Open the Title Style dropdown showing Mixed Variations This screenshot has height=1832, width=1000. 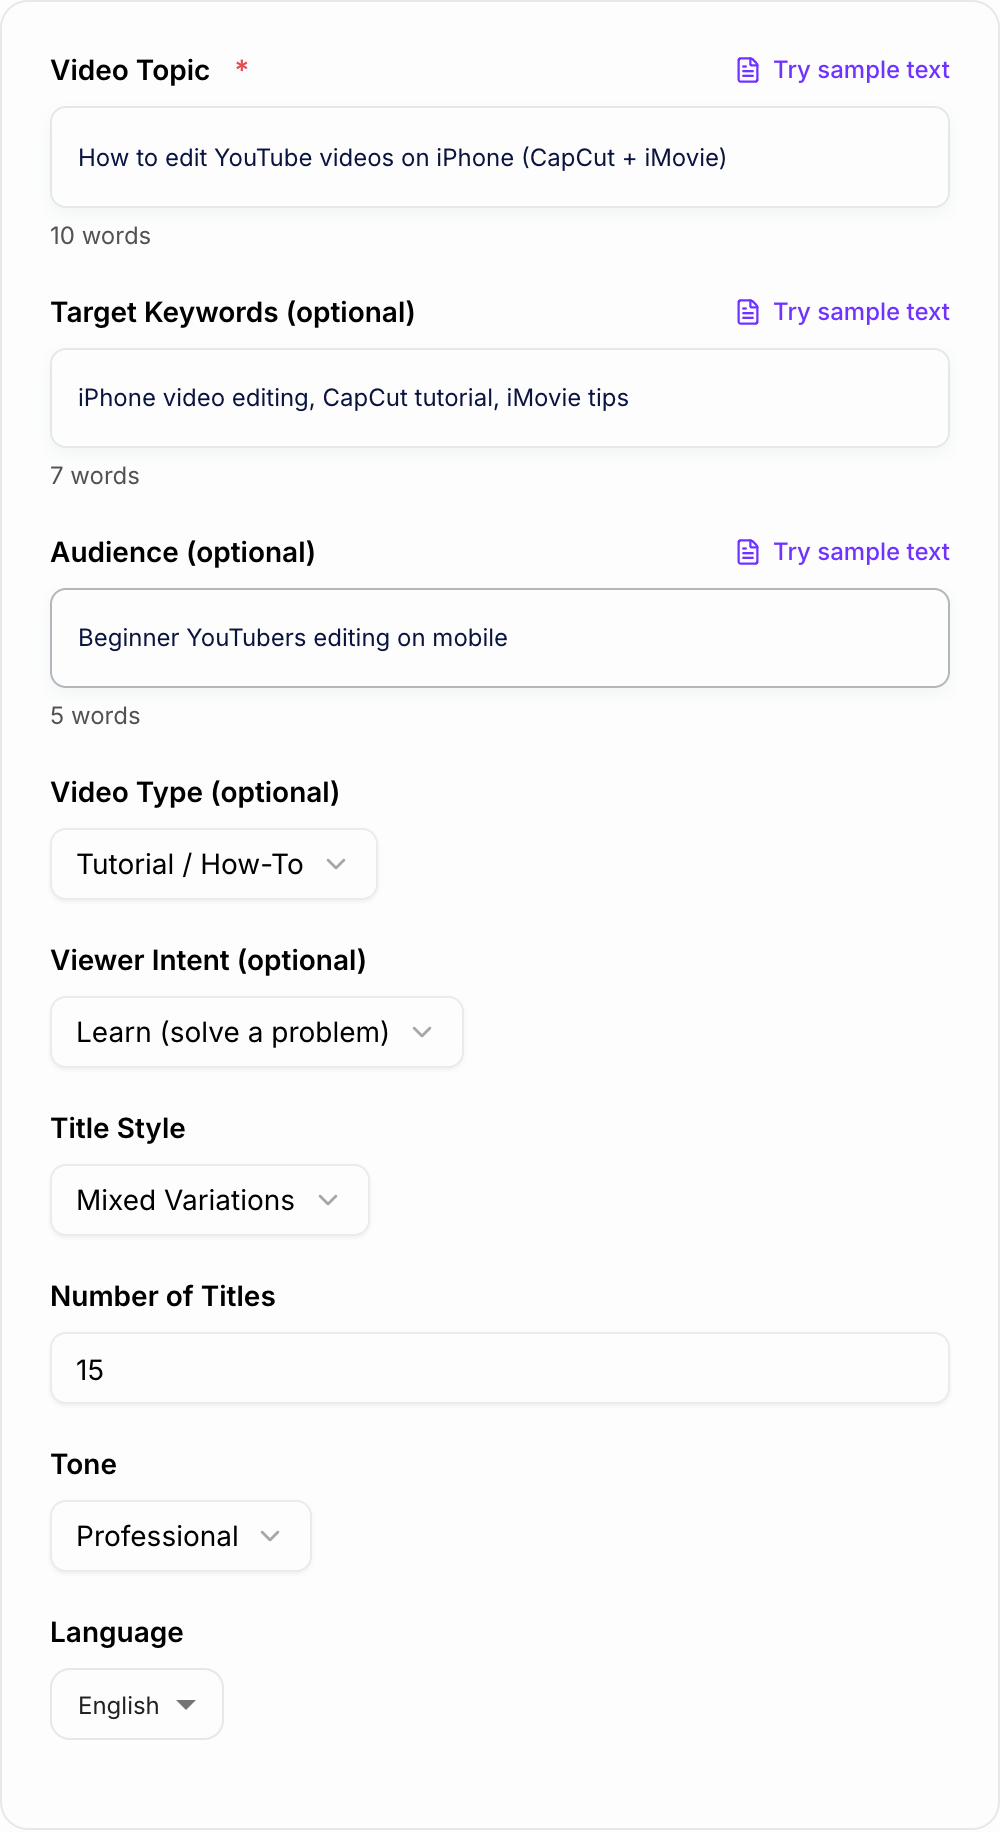210,1200
